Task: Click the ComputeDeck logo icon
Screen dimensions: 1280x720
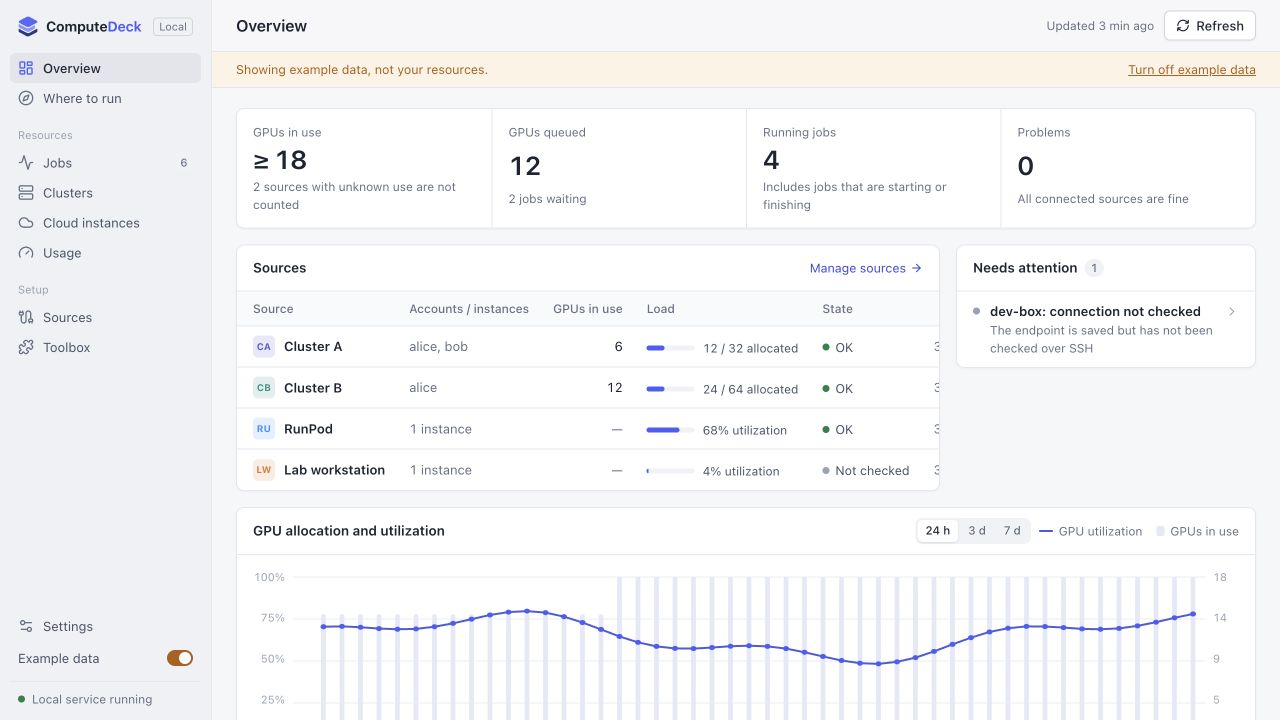Action: coord(28,27)
